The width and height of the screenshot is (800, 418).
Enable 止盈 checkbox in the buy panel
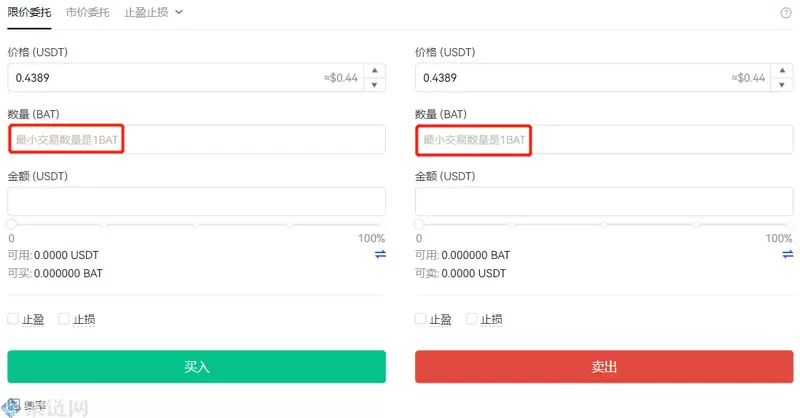click(13, 319)
